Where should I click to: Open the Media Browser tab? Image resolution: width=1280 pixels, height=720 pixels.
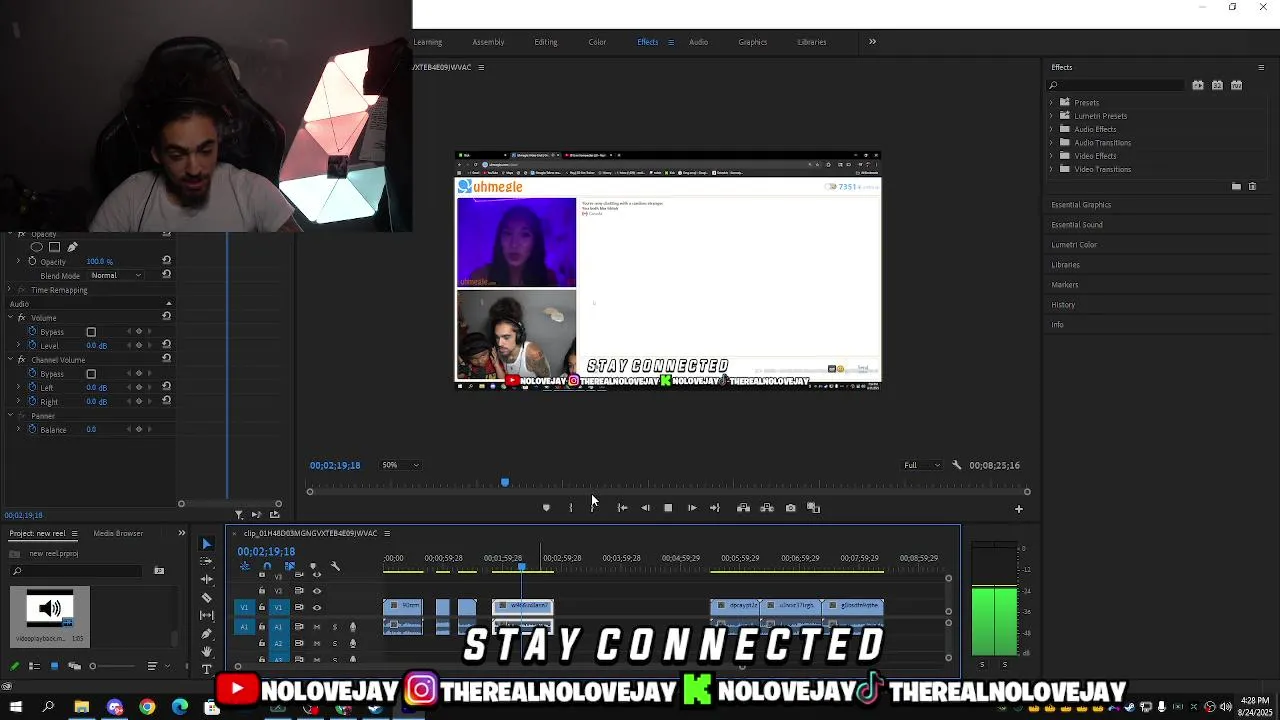118,533
